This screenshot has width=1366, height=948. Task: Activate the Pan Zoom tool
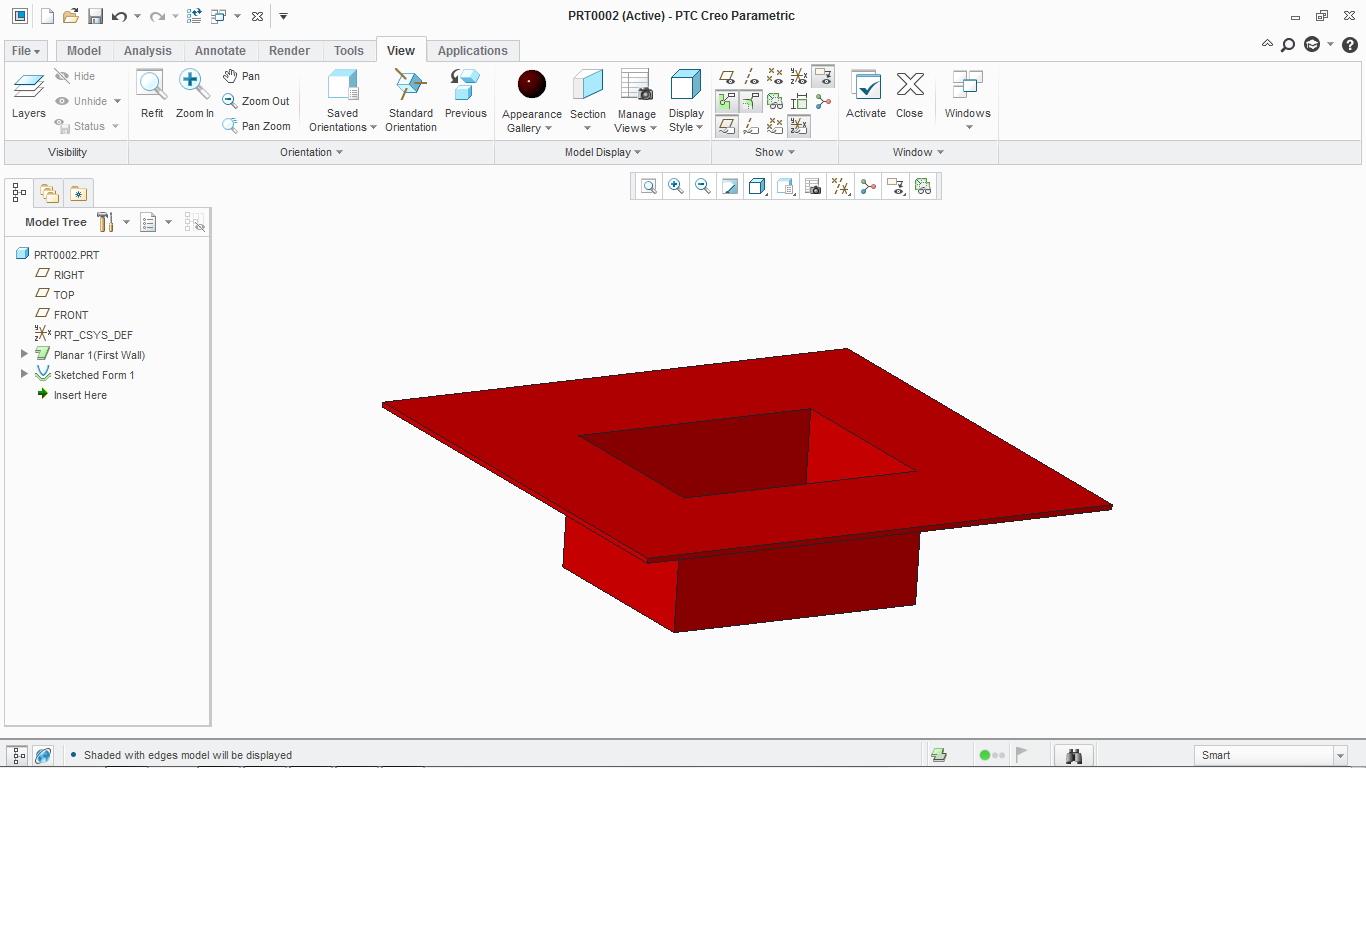pyautogui.click(x=256, y=126)
